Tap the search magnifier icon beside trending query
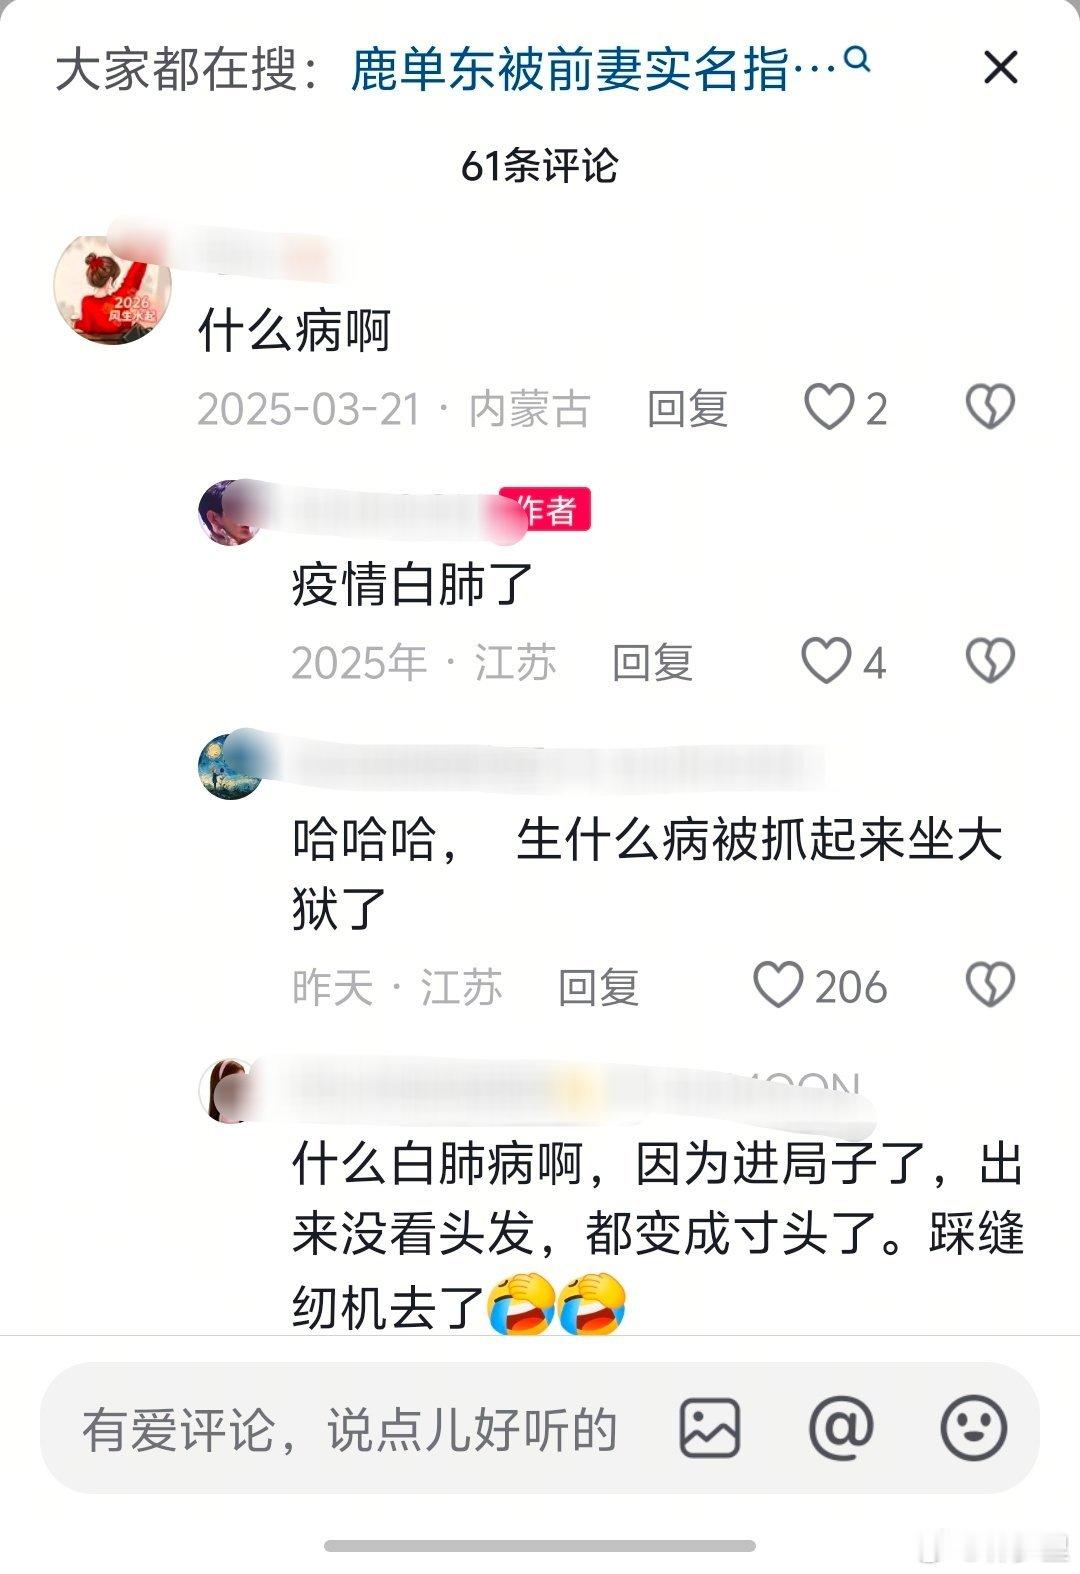This screenshot has width=1080, height=1574. click(857, 61)
